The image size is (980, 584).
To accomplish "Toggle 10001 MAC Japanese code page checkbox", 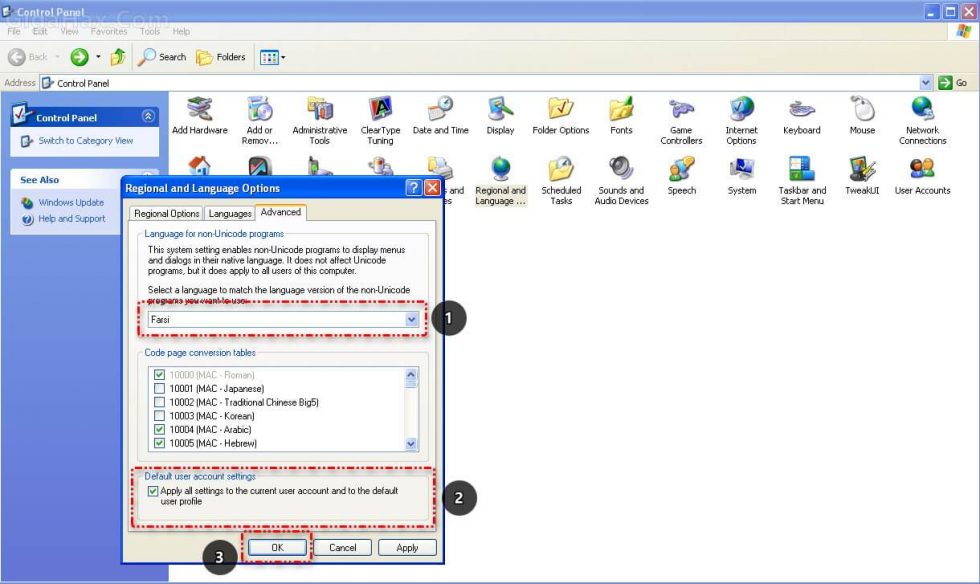I will click(159, 388).
